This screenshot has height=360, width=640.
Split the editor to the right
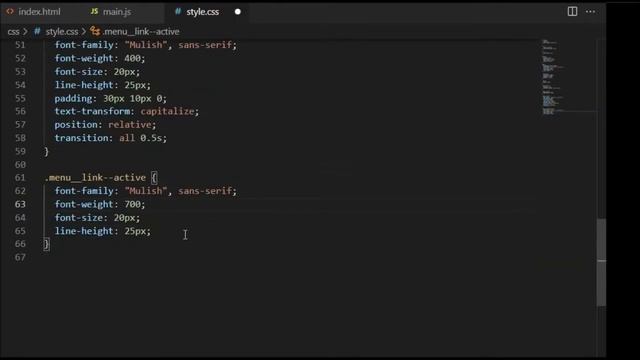pos(572,11)
